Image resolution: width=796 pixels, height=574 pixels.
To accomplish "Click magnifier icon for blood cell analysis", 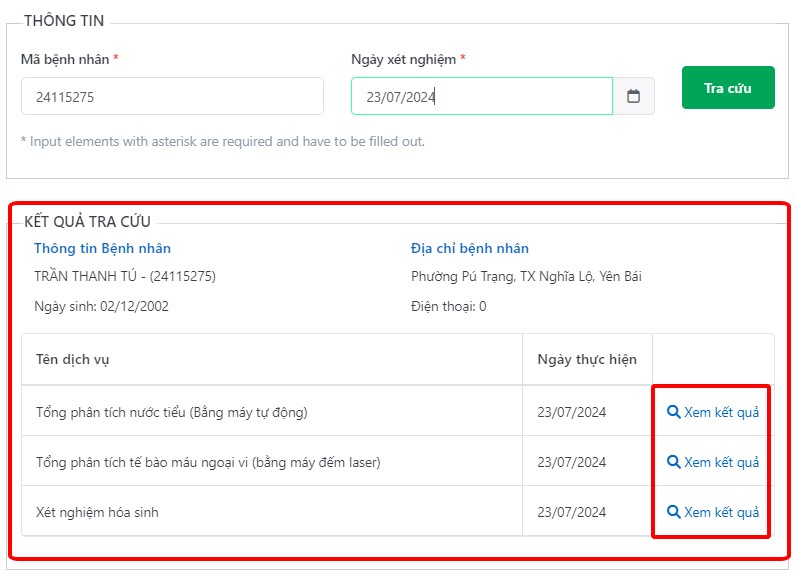I will [673, 462].
